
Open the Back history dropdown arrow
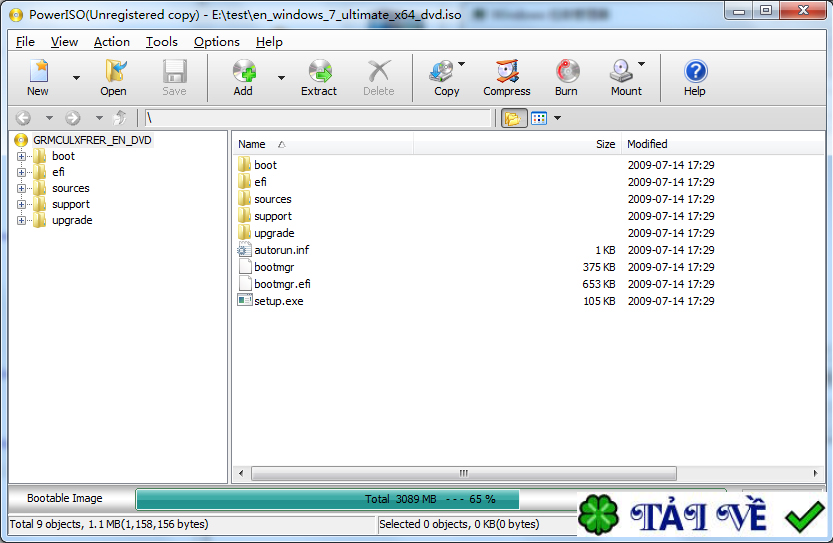(x=49, y=118)
